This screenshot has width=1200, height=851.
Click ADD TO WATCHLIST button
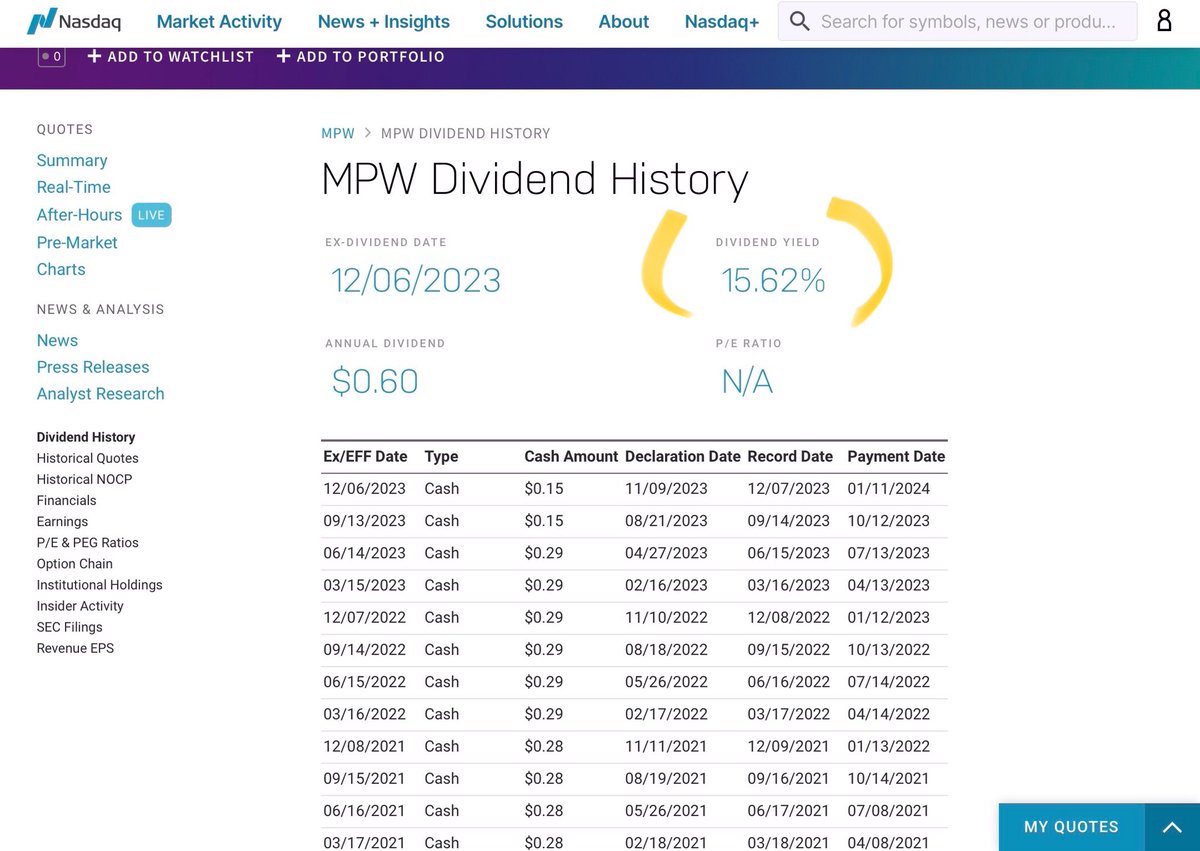171,57
